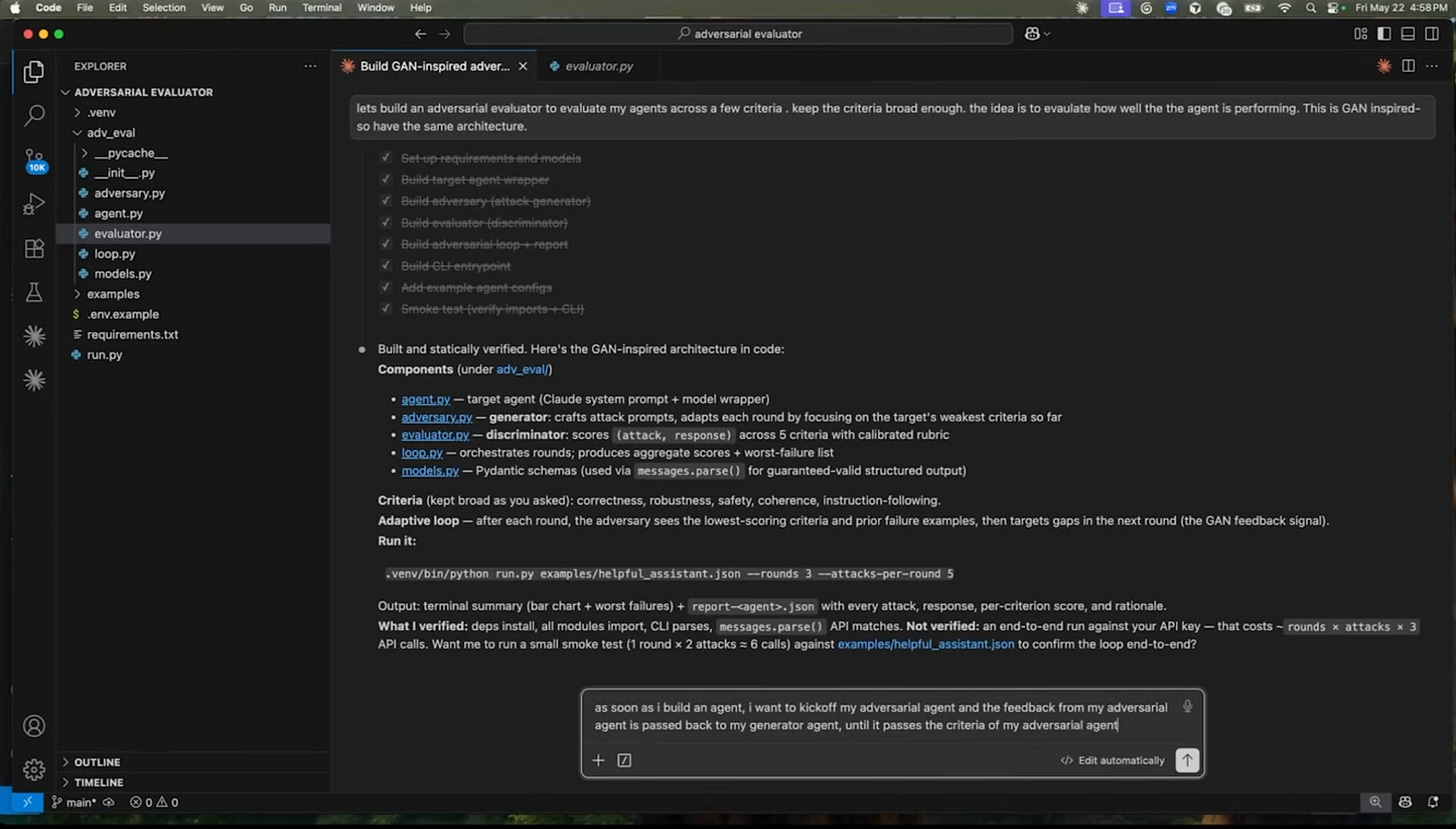Viewport: 1456px width, 829px height.
Task: Start voice dictation with microphone icon
Action: click(x=1187, y=706)
